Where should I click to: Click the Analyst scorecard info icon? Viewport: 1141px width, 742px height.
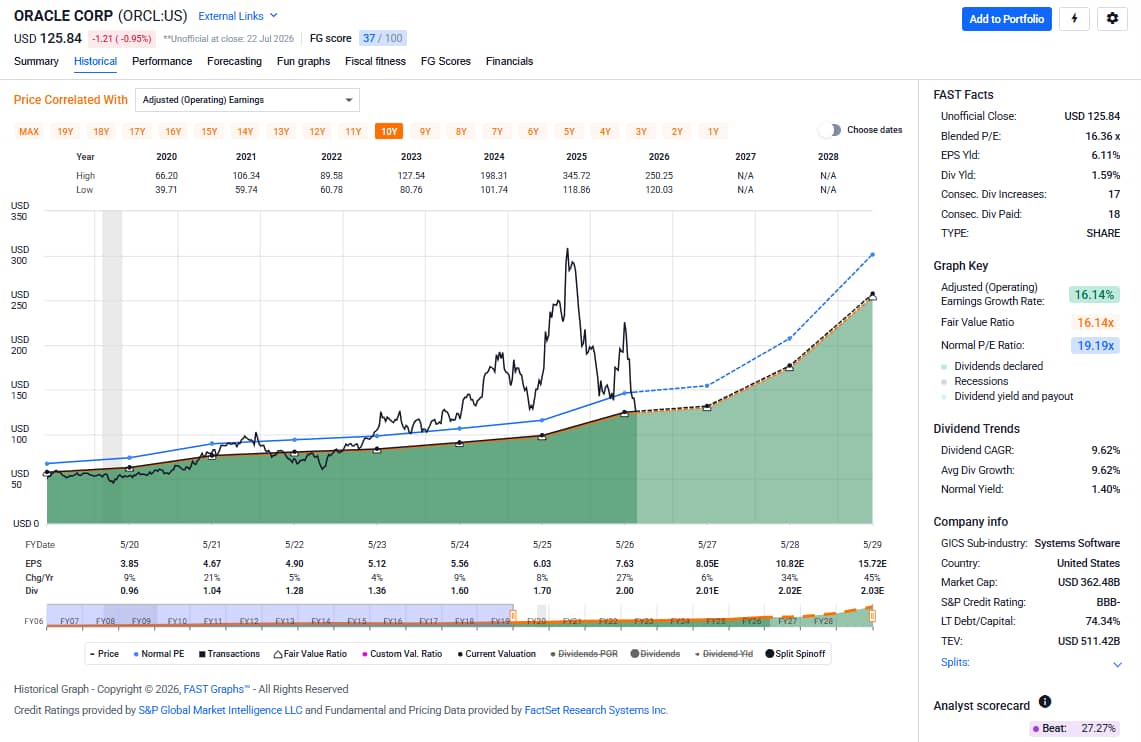point(1045,702)
